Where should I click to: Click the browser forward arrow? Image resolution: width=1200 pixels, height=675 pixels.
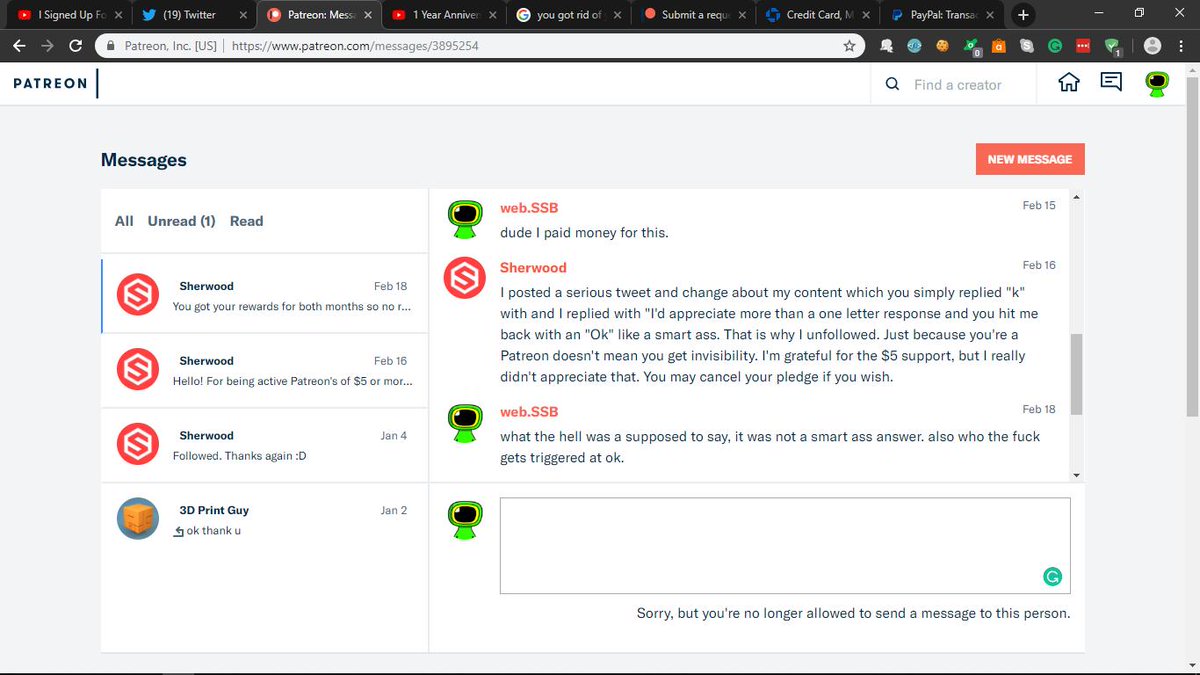tap(47, 46)
